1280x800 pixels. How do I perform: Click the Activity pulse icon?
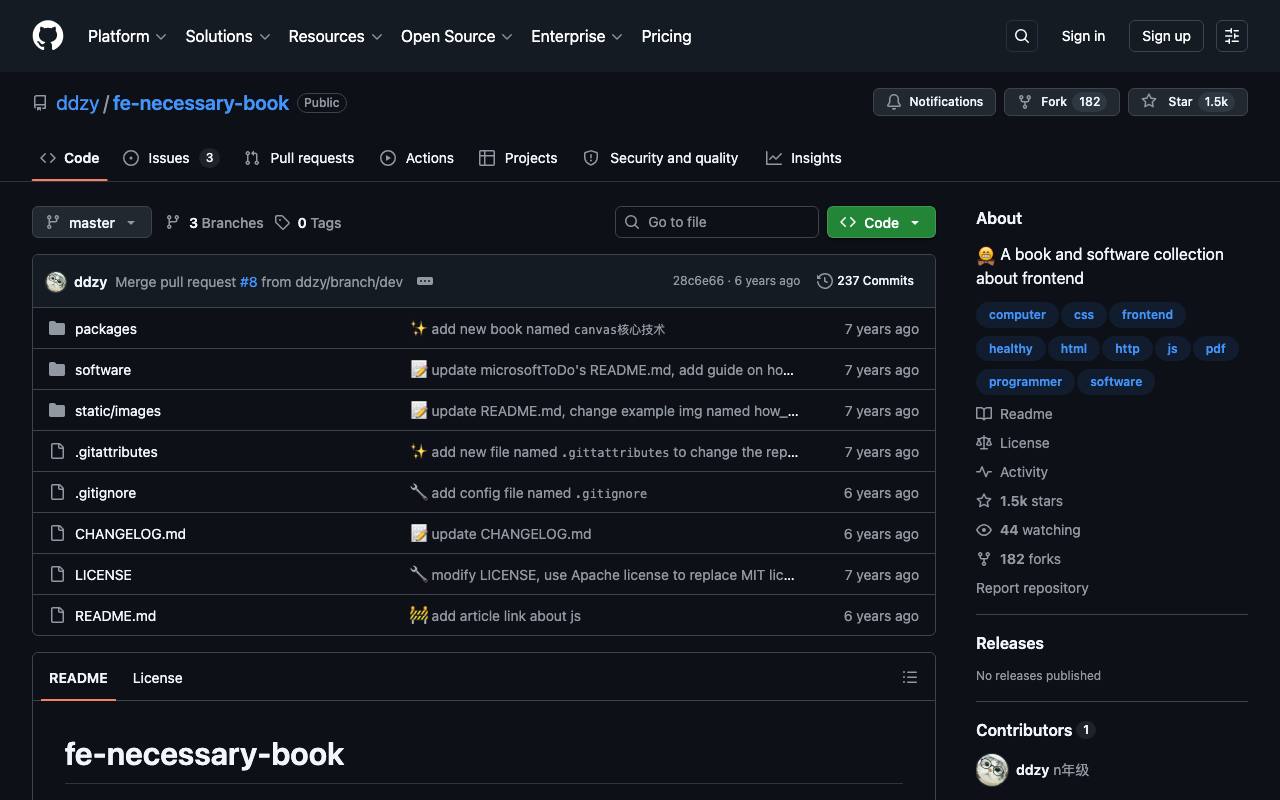click(984, 472)
